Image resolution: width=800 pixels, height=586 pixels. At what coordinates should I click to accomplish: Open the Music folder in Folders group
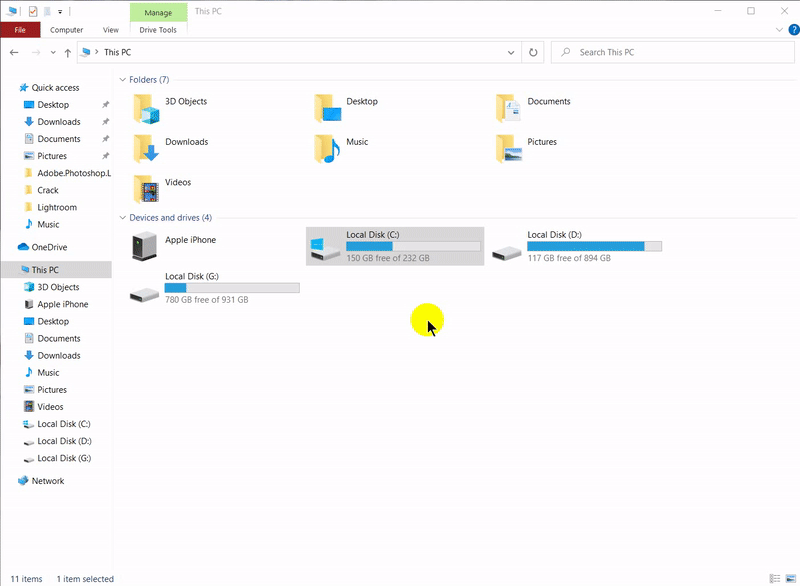pyautogui.click(x=328, y=149)
